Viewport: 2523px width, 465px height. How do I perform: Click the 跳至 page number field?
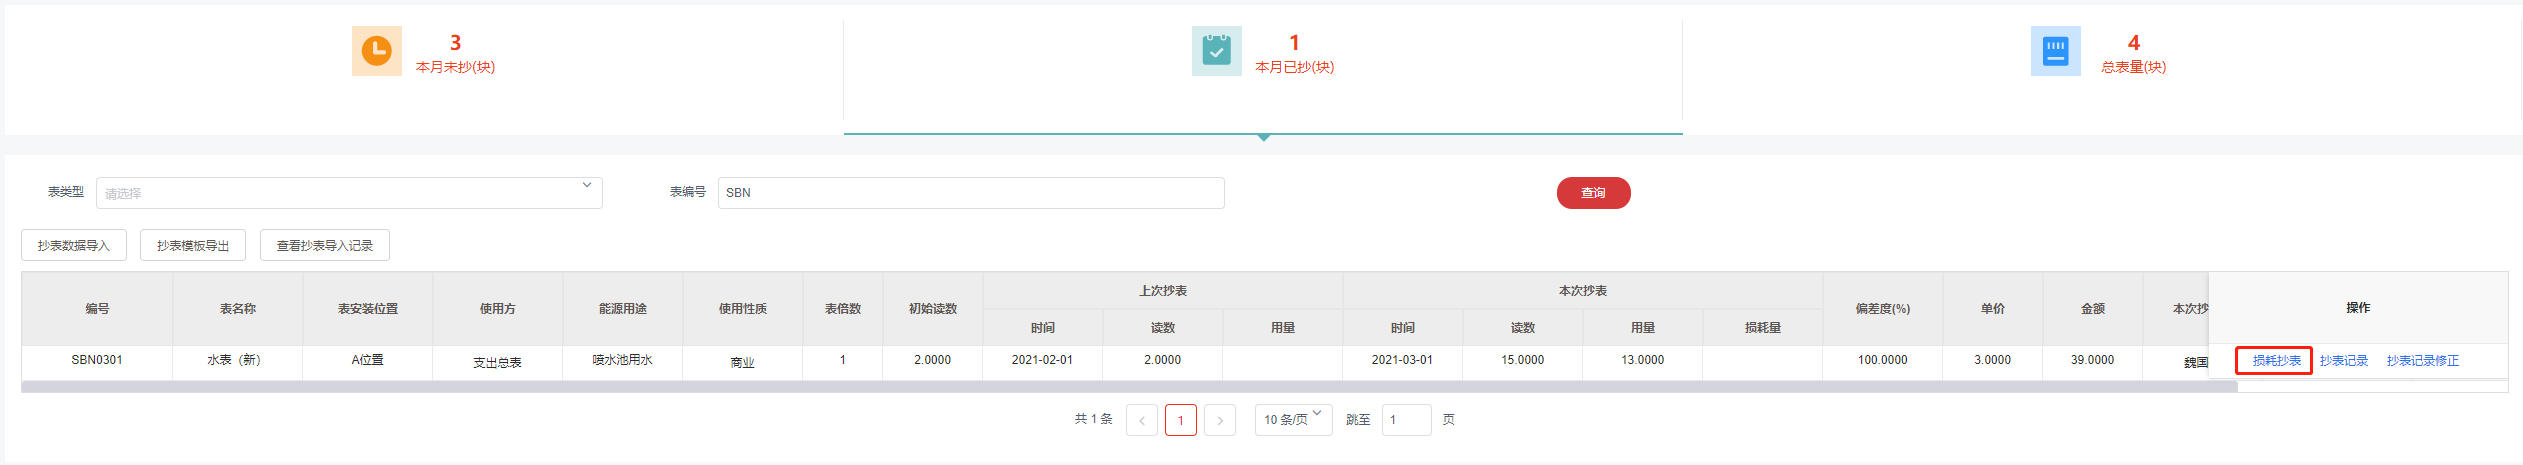click(1406, 420)
